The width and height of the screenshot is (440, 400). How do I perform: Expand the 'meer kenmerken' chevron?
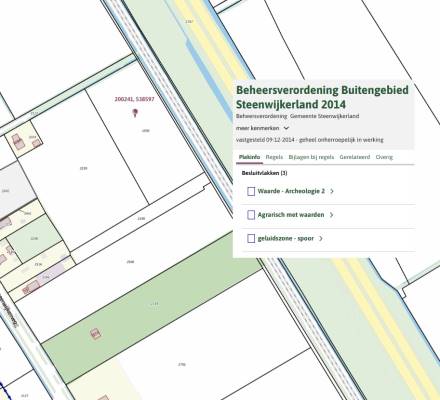tap(286, 128)
